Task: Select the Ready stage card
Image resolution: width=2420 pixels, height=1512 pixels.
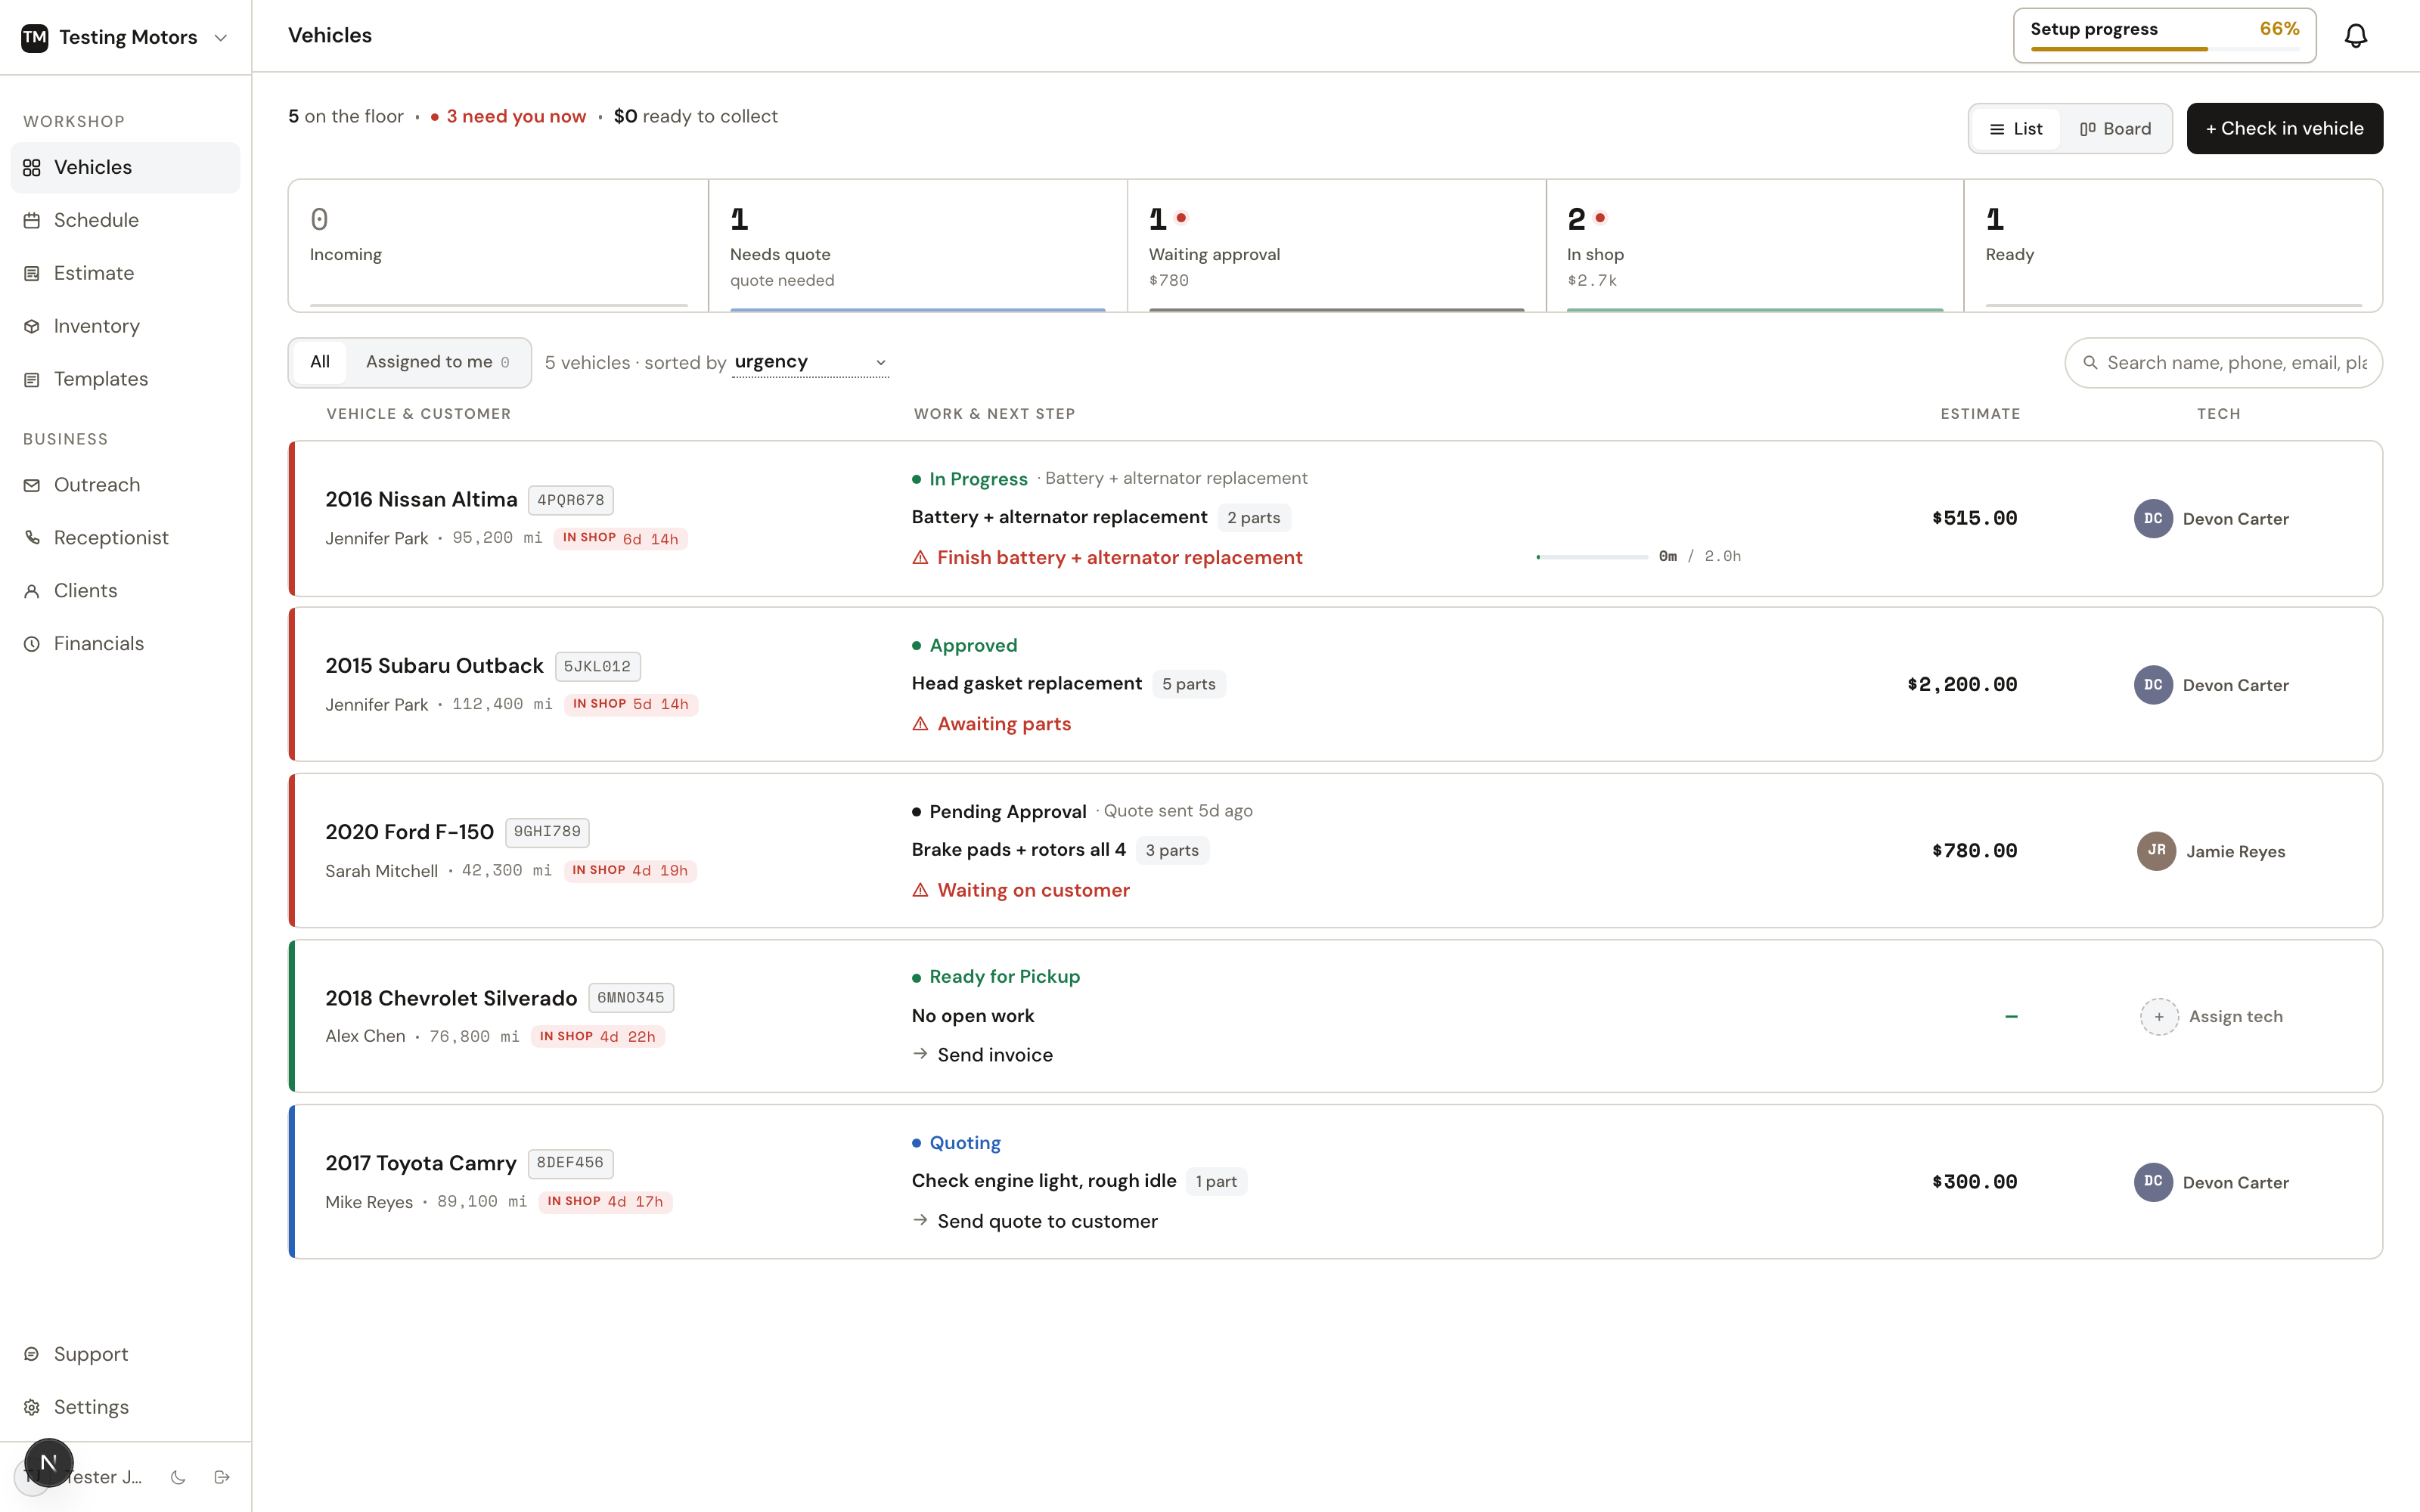Action: pyautogui.click(x=2174, y=246)
